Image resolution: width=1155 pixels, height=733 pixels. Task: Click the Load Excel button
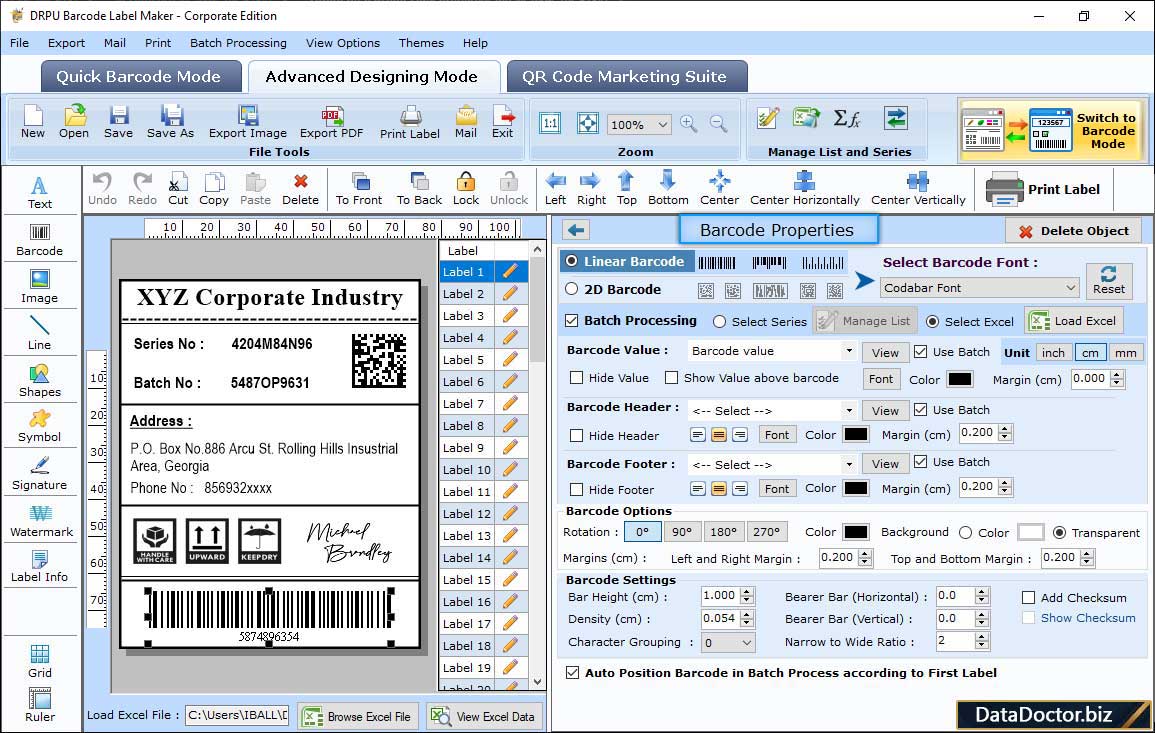tap(1074, 320)
